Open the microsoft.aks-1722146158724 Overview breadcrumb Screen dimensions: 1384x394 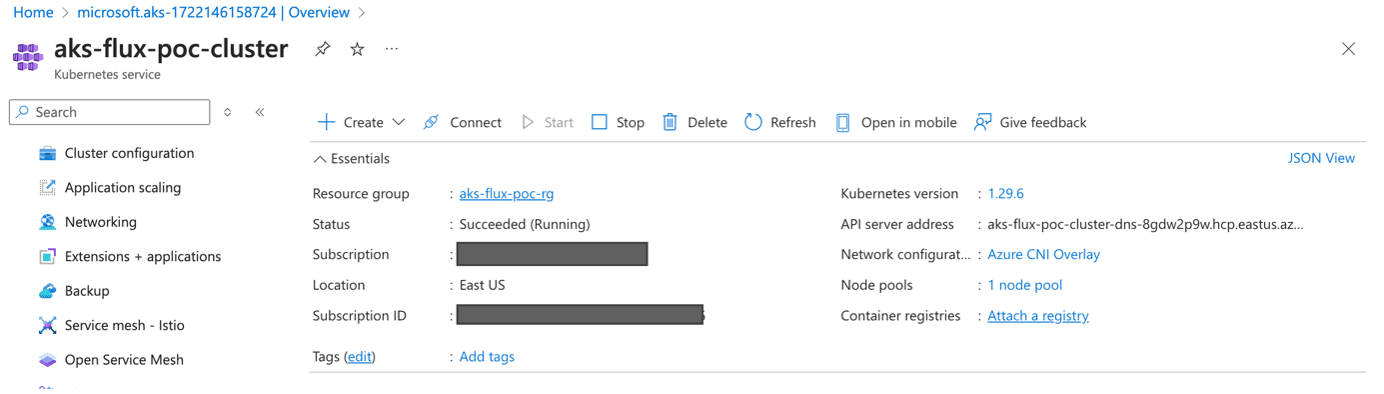tap(213, 13)
